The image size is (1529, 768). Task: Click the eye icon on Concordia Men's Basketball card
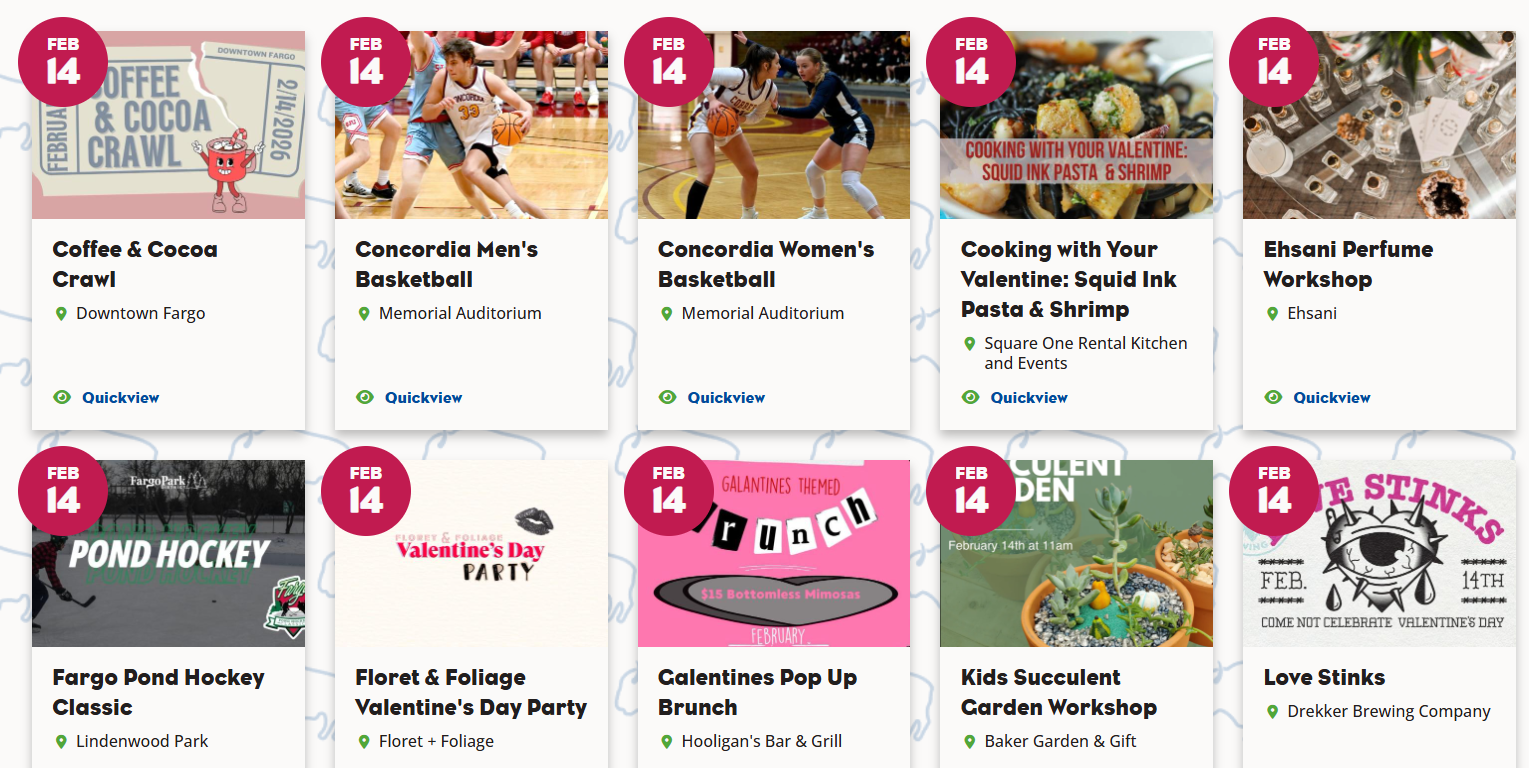point(365,397)
